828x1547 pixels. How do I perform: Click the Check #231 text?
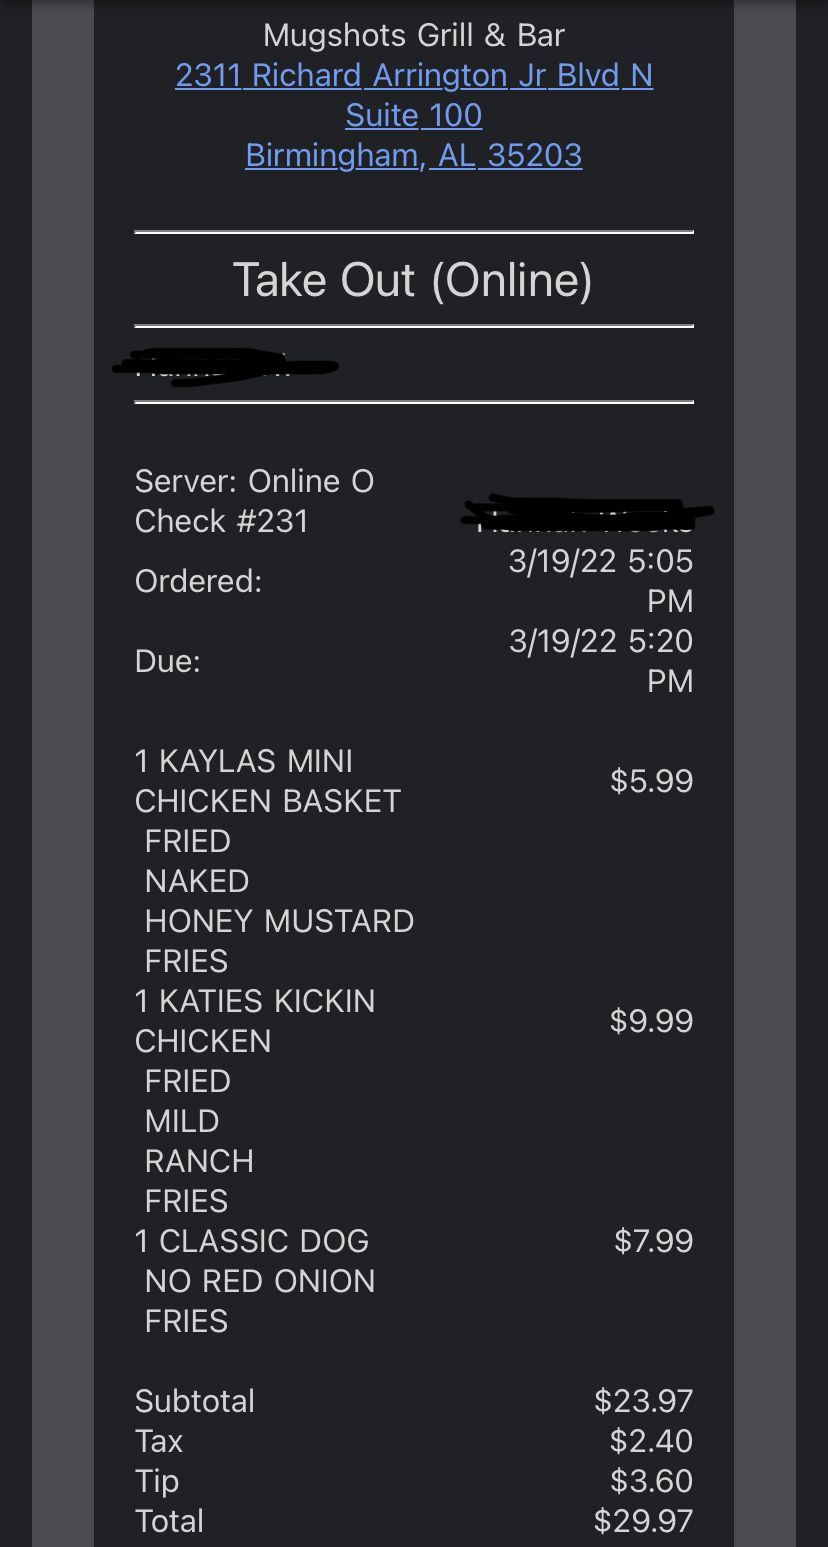pyautogui.click(x=221, y=521)
